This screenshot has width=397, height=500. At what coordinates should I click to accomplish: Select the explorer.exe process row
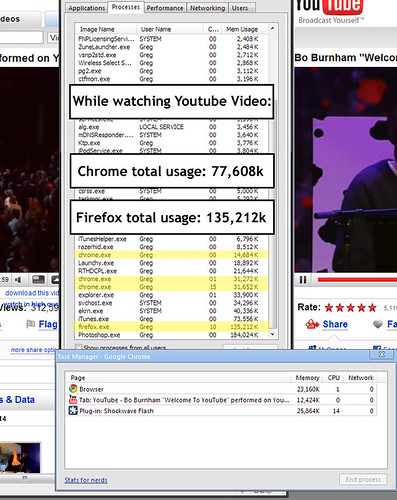click(172, 295)
